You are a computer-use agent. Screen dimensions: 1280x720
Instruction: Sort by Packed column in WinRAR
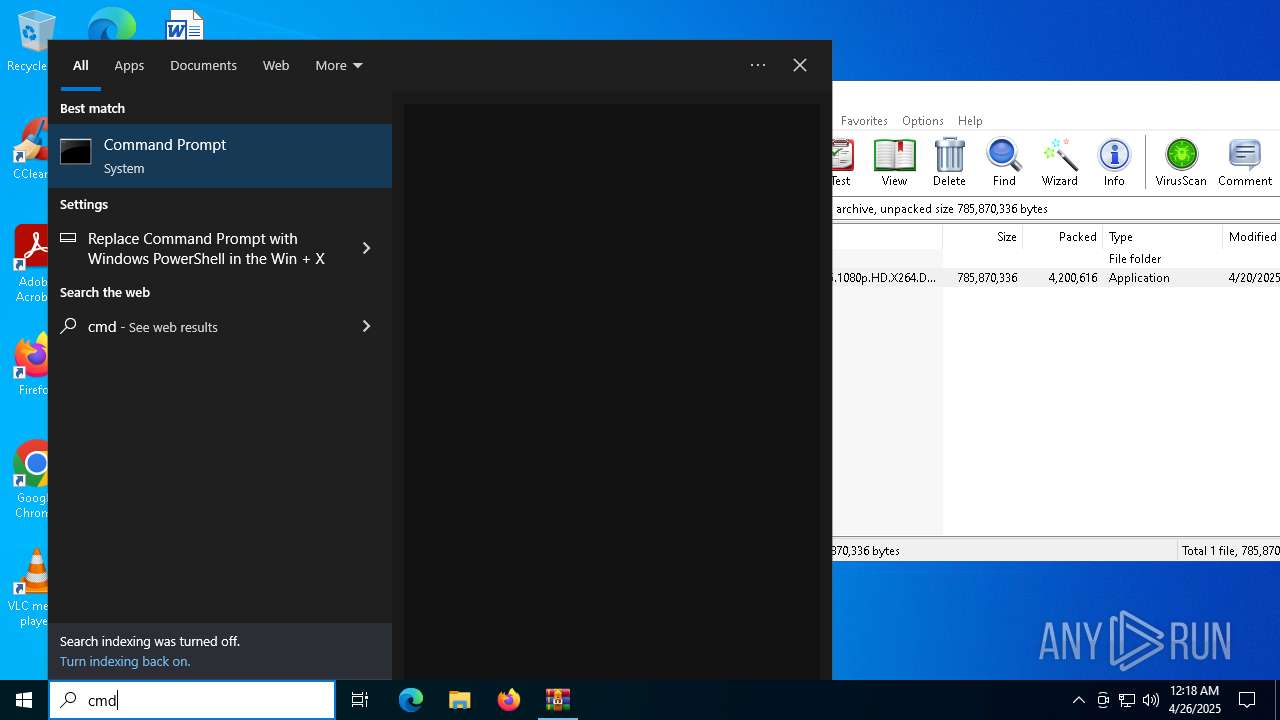point(1062,237)
